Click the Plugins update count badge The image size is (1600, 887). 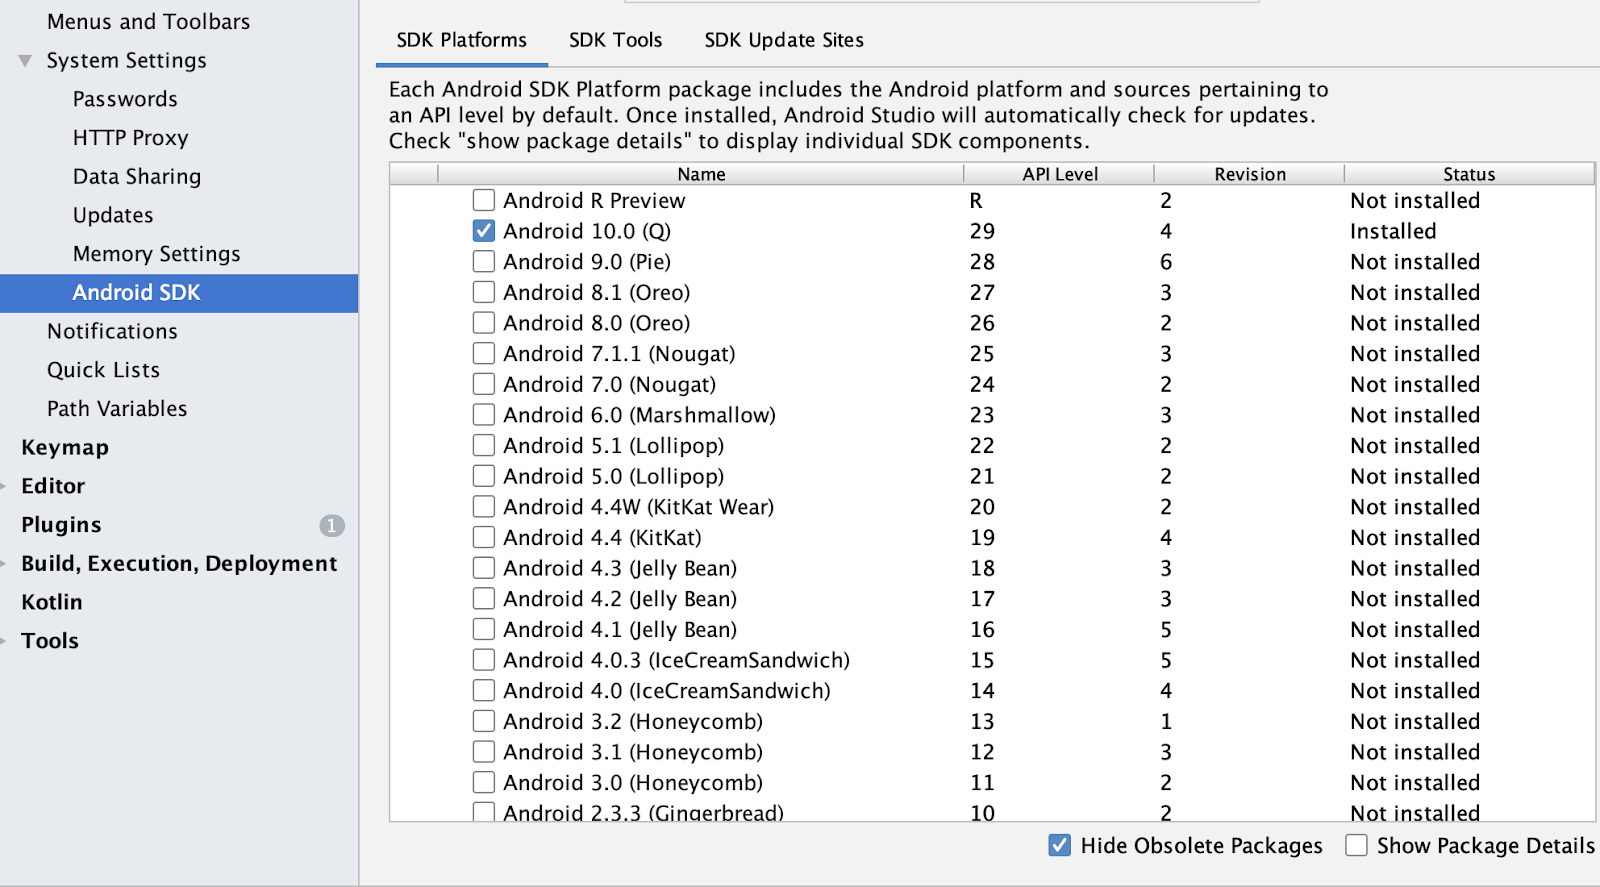point(332,526)
